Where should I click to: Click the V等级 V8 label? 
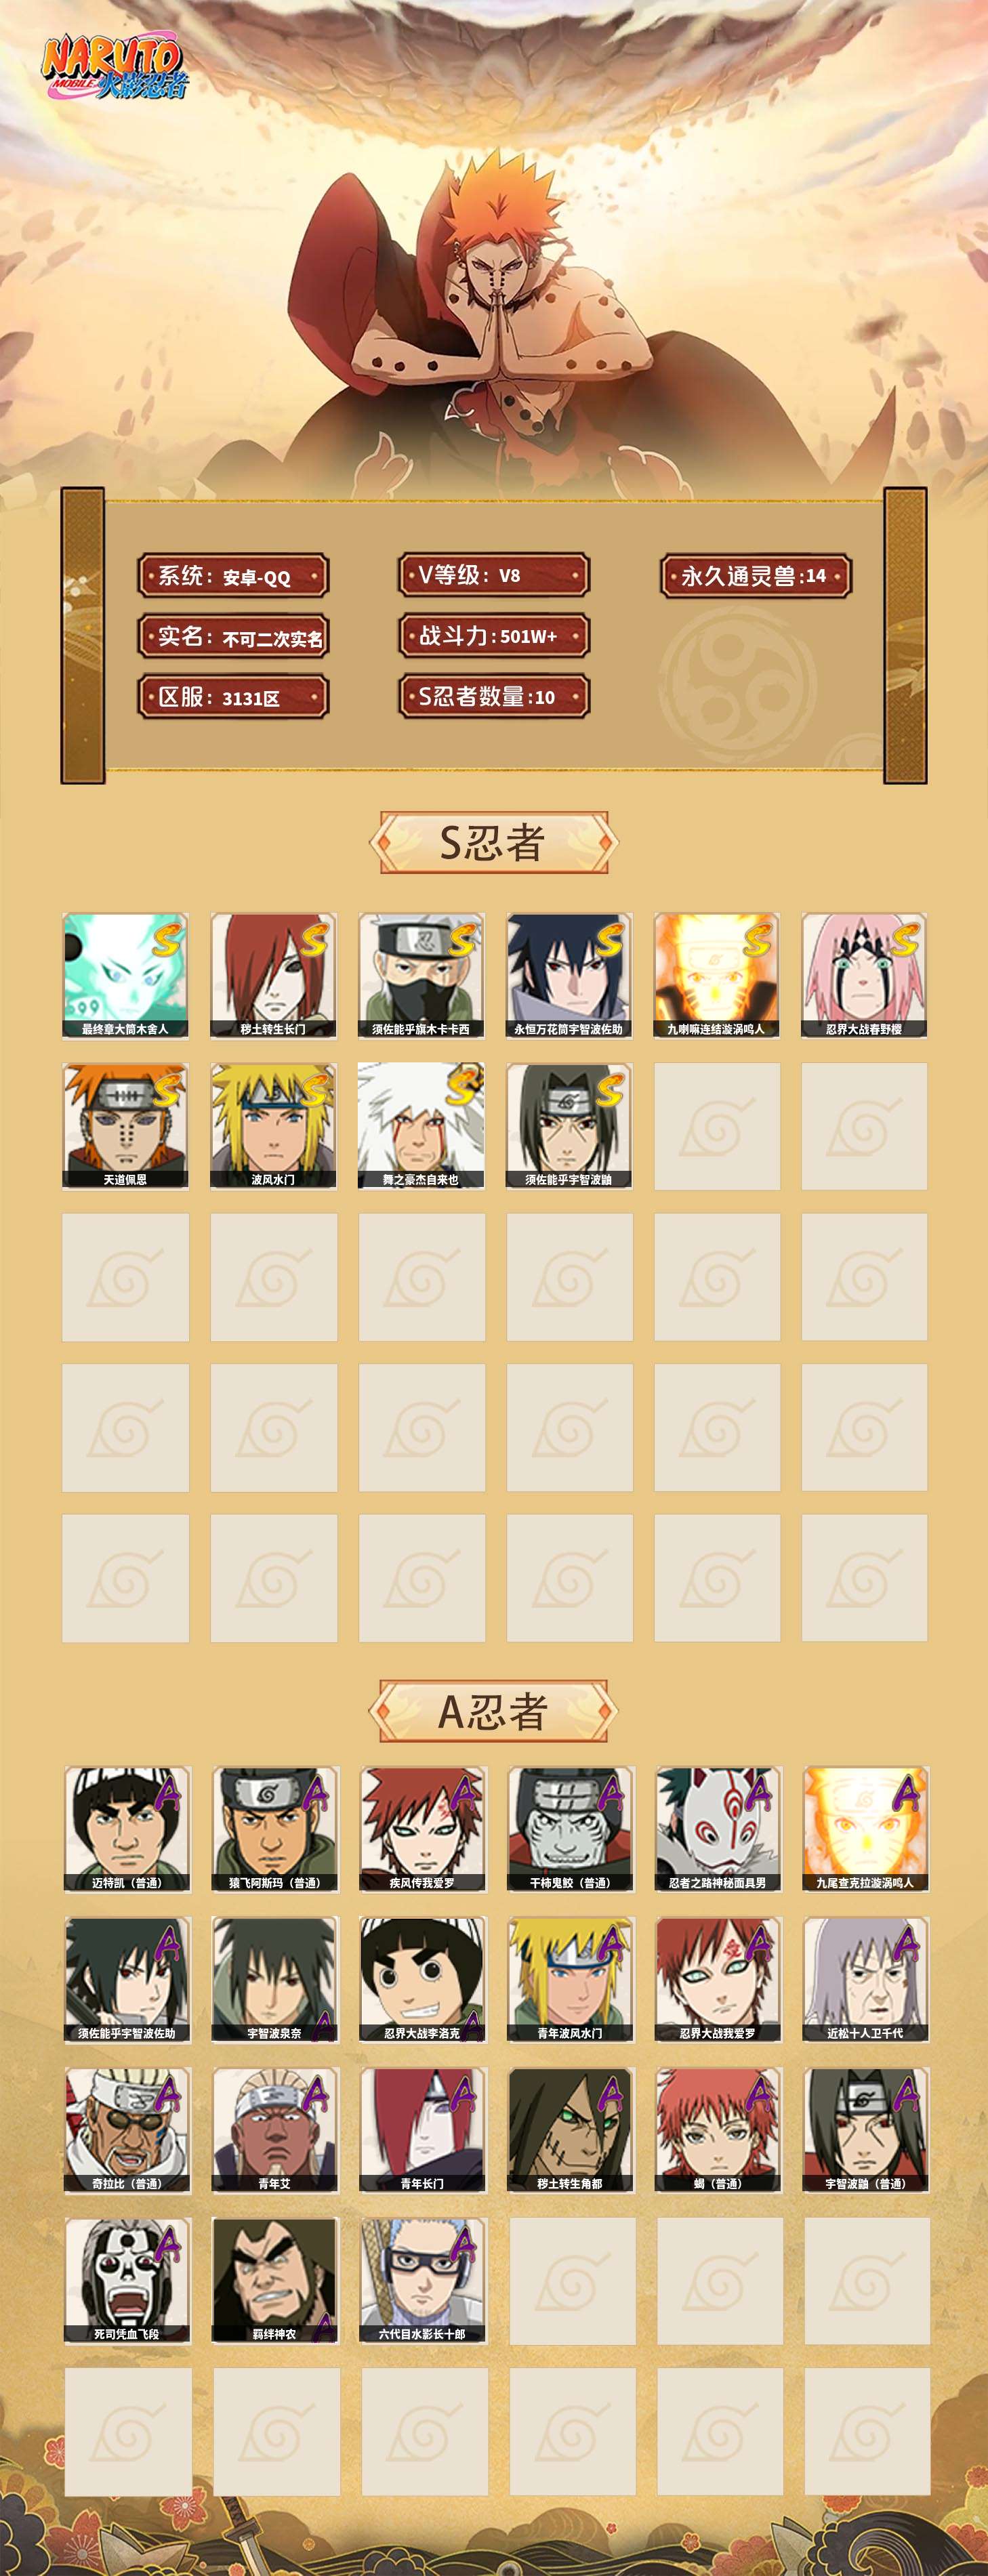tap(494, 575)
